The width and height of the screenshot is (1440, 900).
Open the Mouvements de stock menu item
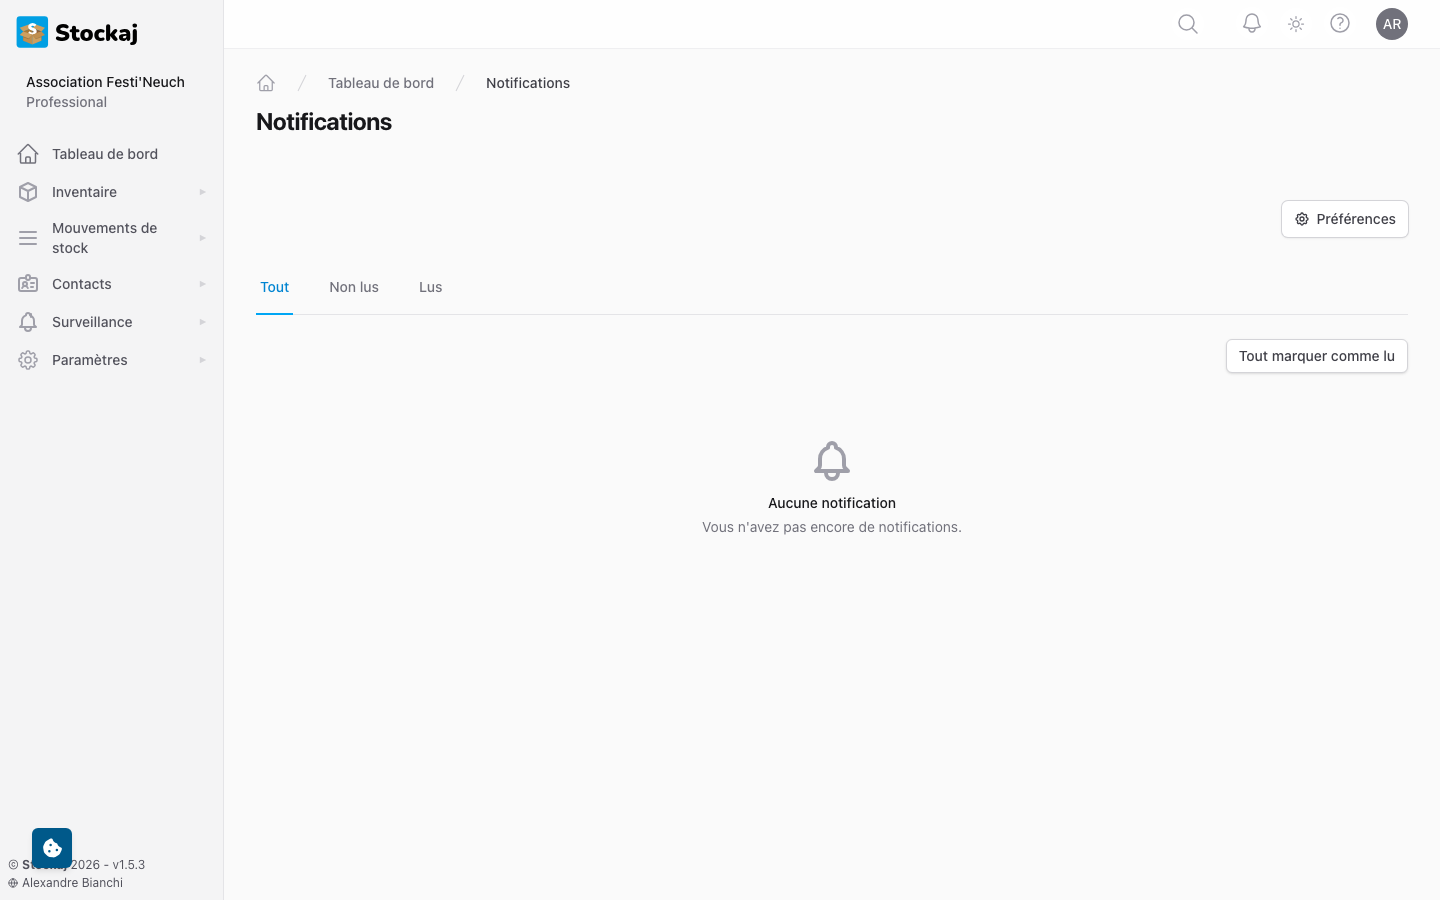[112, 238]
